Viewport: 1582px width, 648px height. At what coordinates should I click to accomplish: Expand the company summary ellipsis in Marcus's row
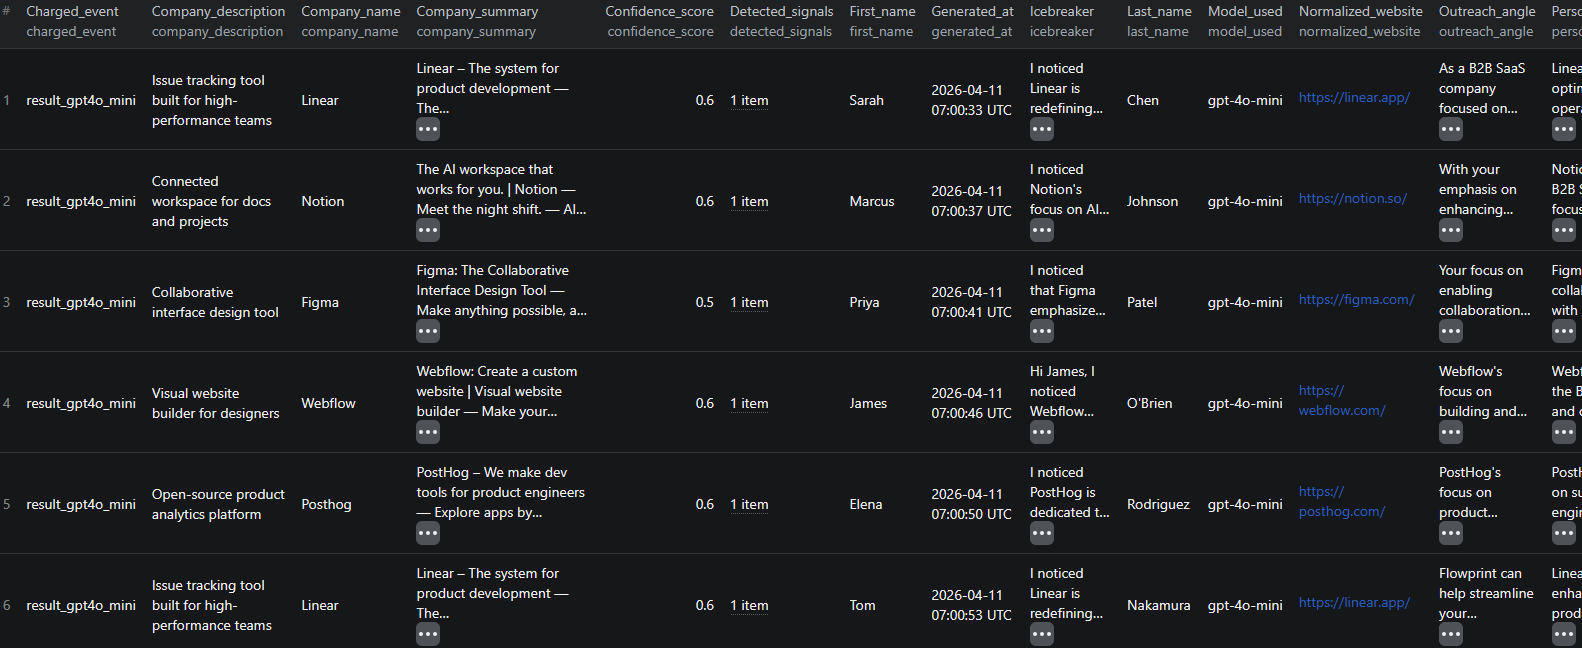tap(428, 230)
